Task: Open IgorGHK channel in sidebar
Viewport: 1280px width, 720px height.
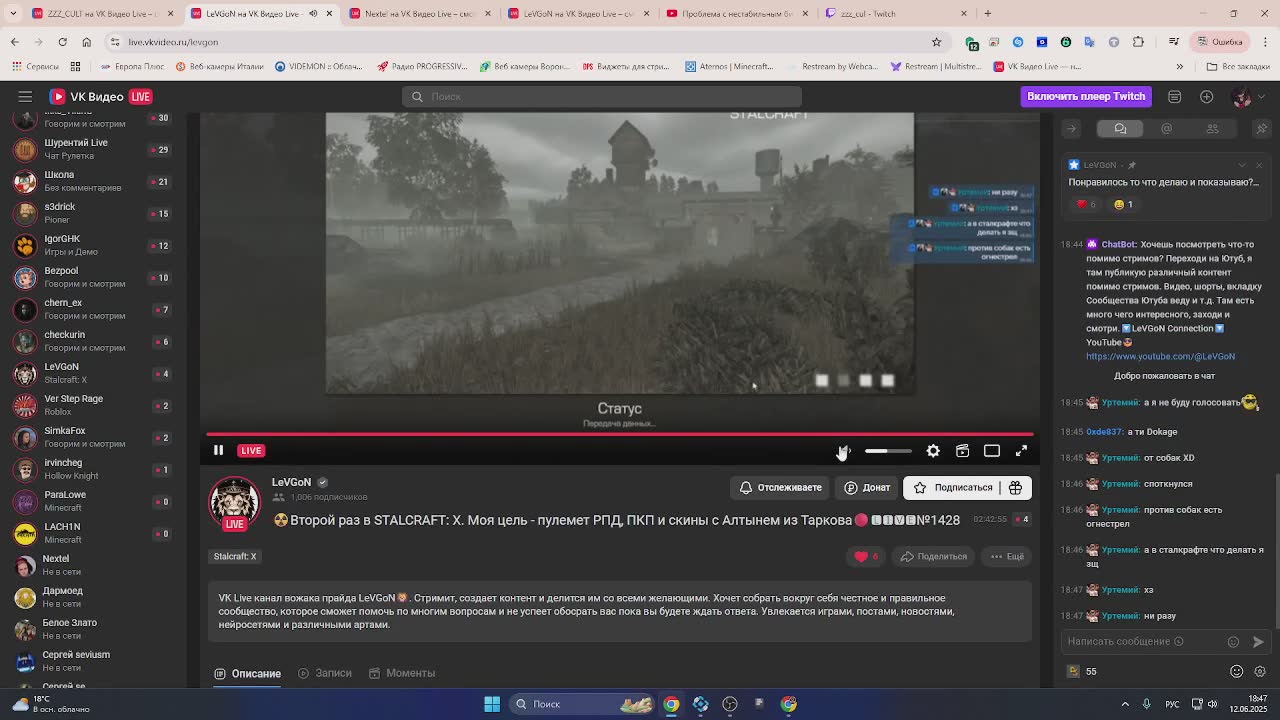Action: coord(93,245)
